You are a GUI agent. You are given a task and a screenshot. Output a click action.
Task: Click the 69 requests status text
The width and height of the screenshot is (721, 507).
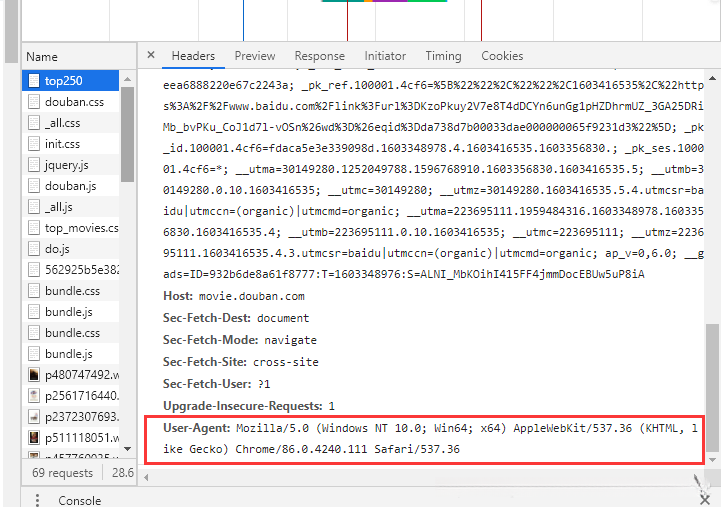point(63,473)
